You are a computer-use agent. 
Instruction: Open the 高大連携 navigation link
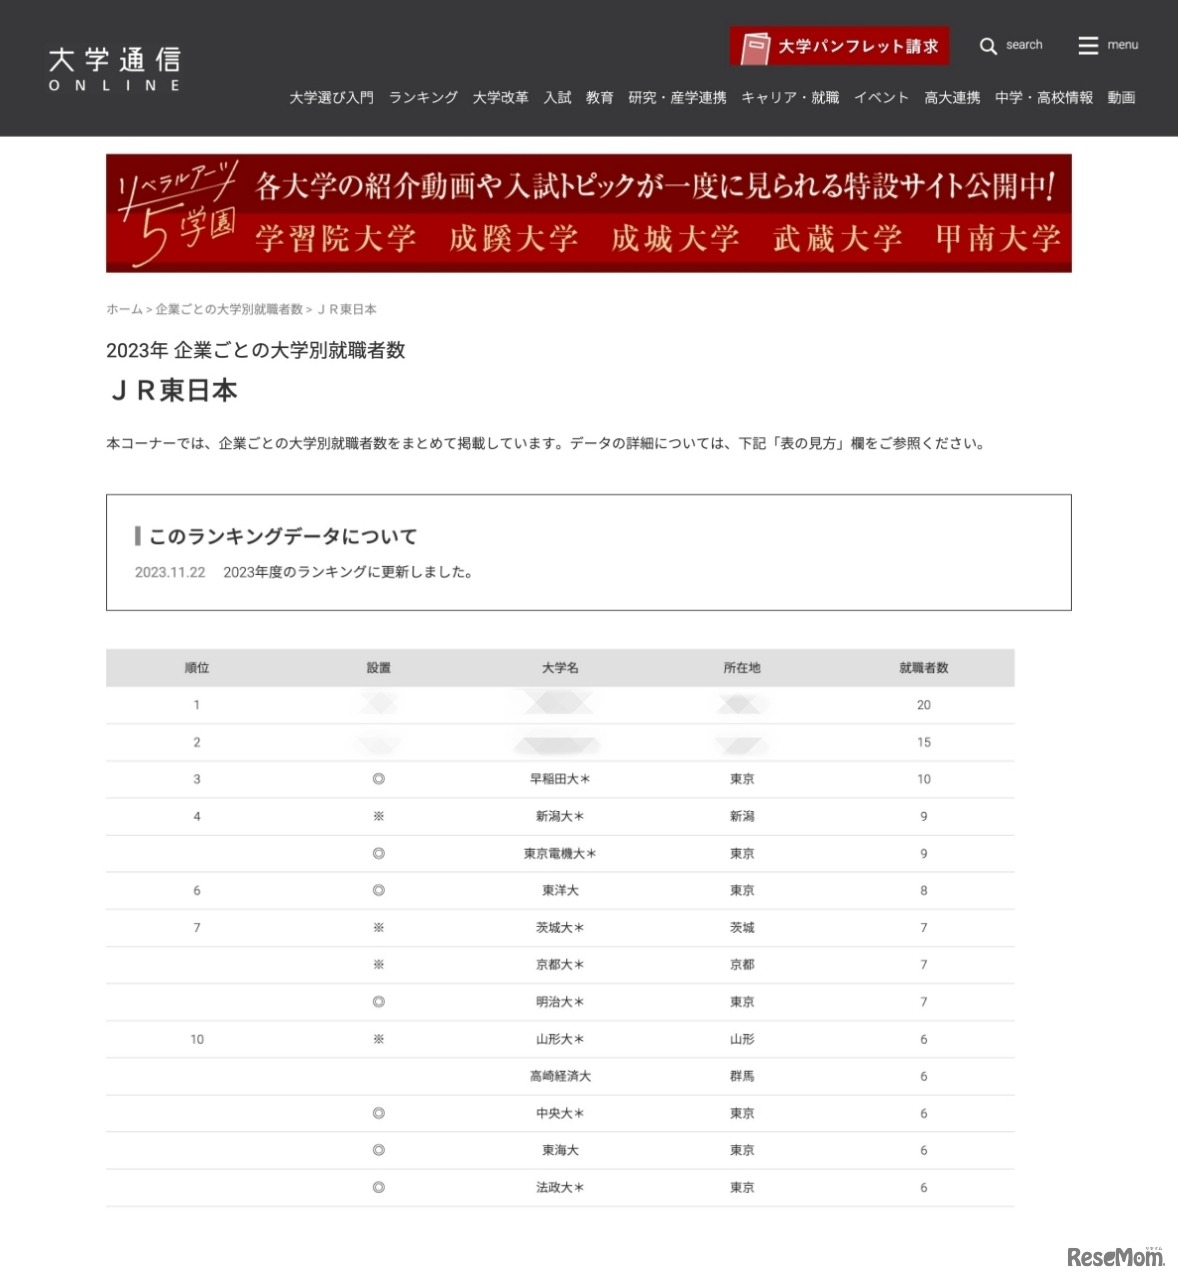click(950, 98)
